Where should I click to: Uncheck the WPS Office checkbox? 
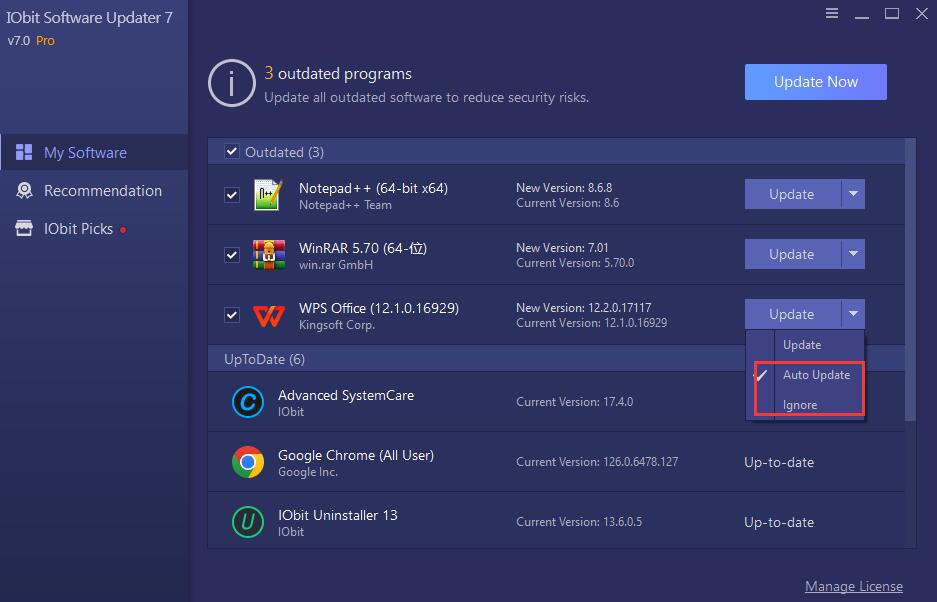232,314
